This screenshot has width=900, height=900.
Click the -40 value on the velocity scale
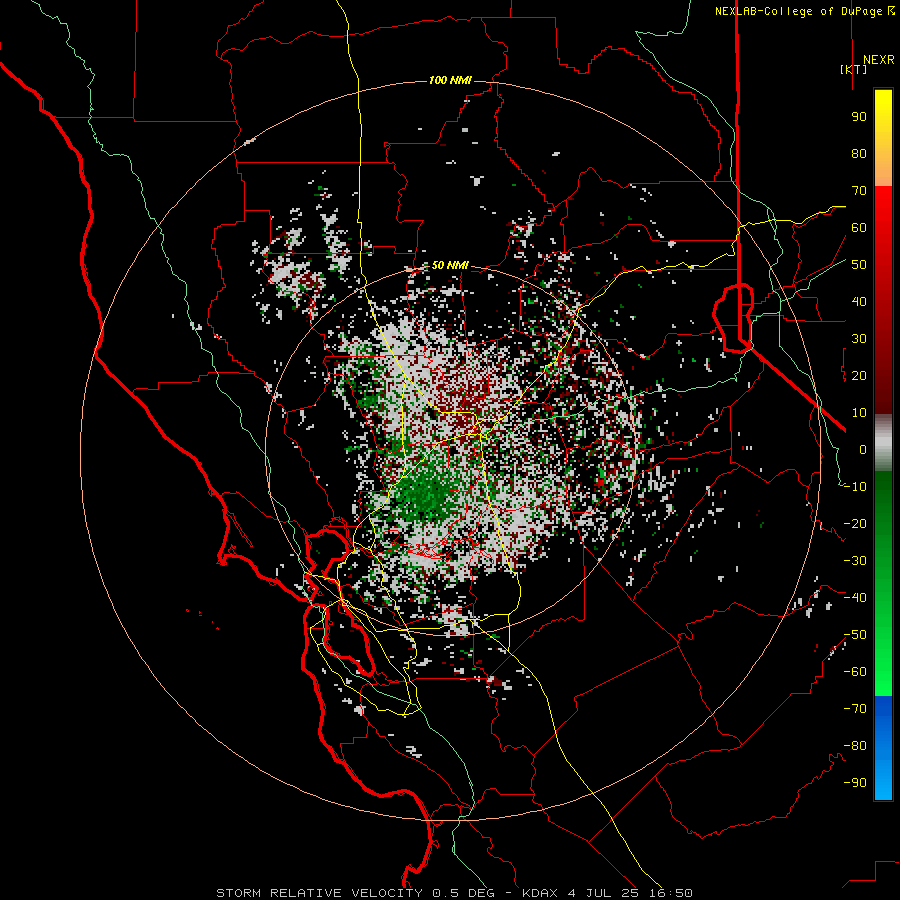pyautogui.click(x=855, y=598)
